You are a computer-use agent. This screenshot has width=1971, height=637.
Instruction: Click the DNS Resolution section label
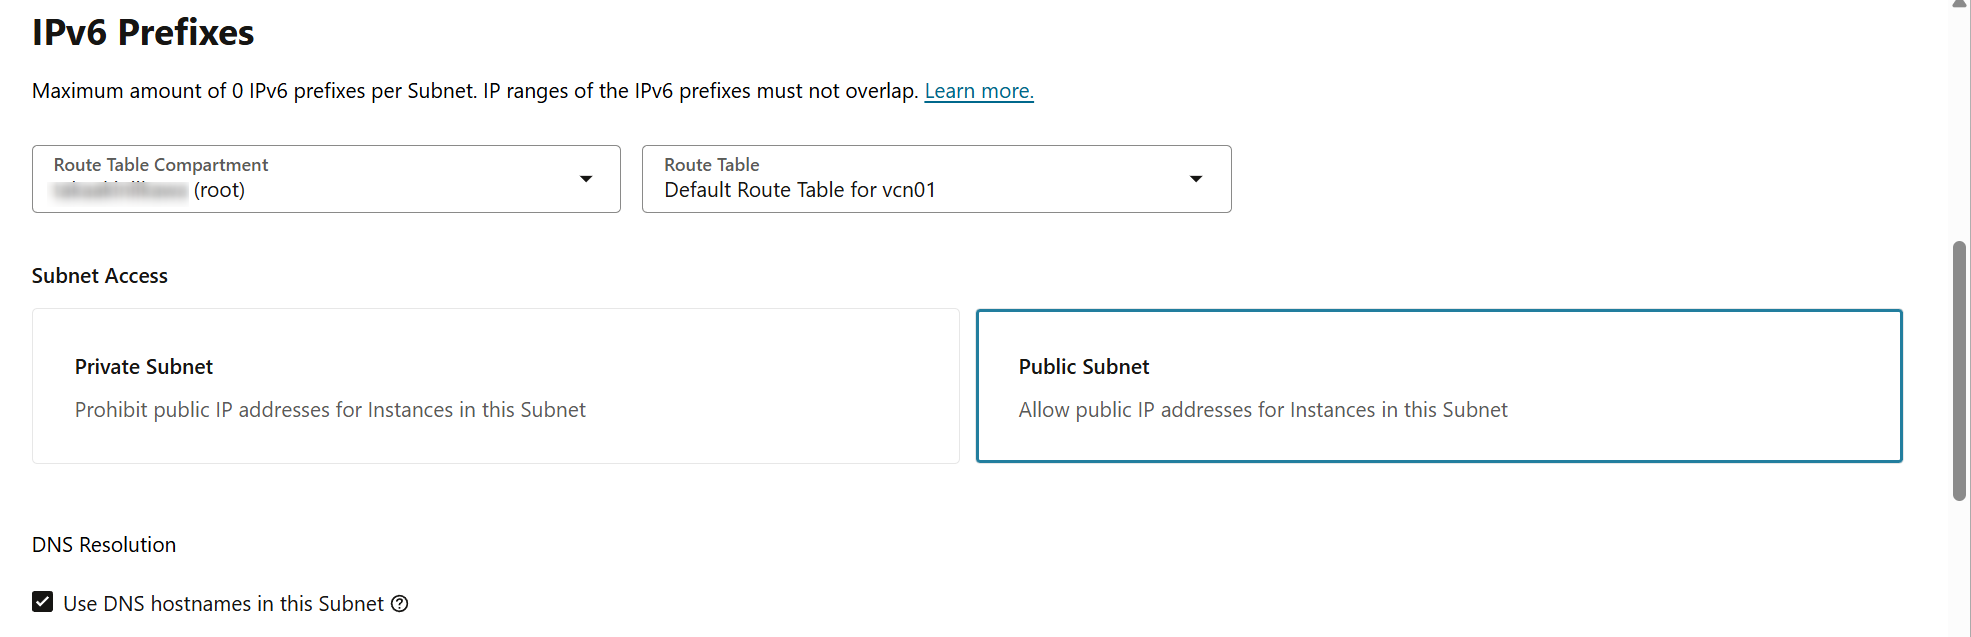point(104,545)
